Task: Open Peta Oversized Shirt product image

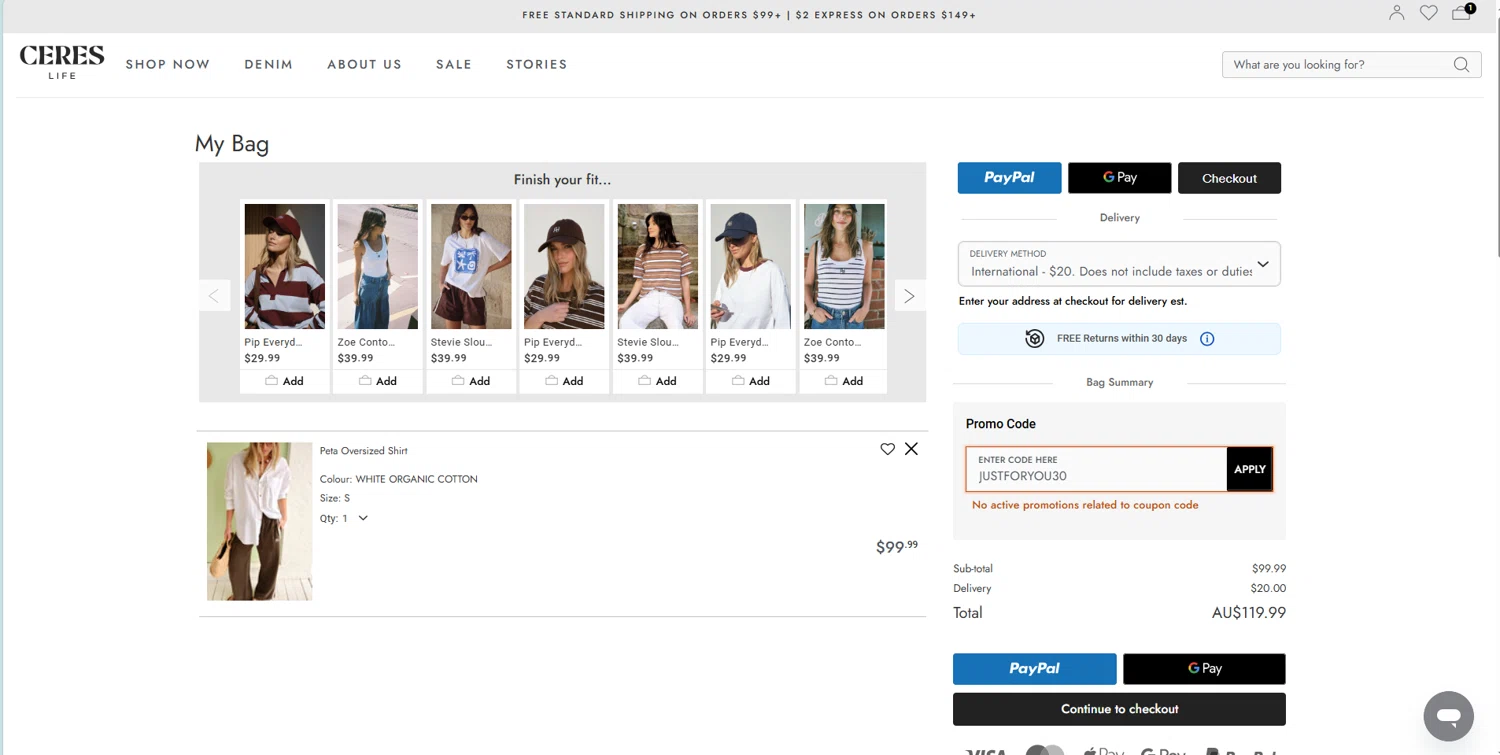Action: (x=259, y=521)
